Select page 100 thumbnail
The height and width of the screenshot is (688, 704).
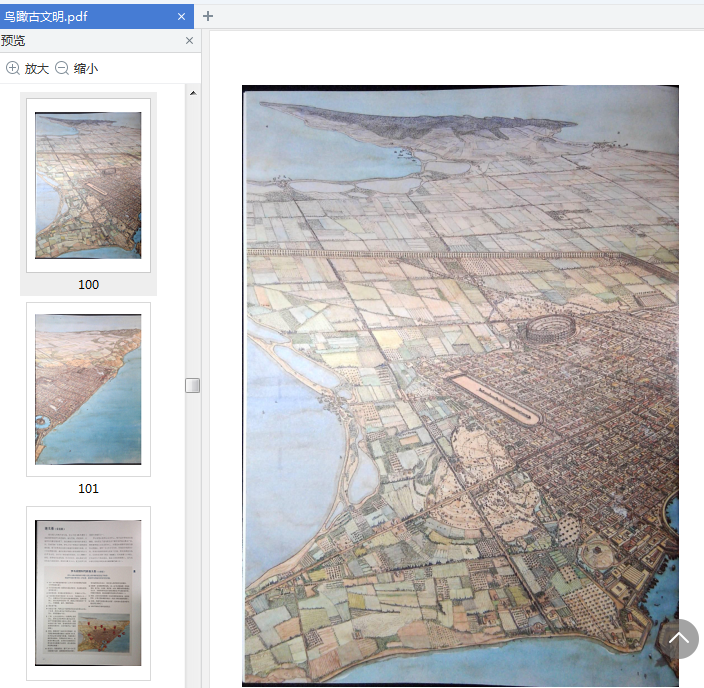[x=88, y=185]
